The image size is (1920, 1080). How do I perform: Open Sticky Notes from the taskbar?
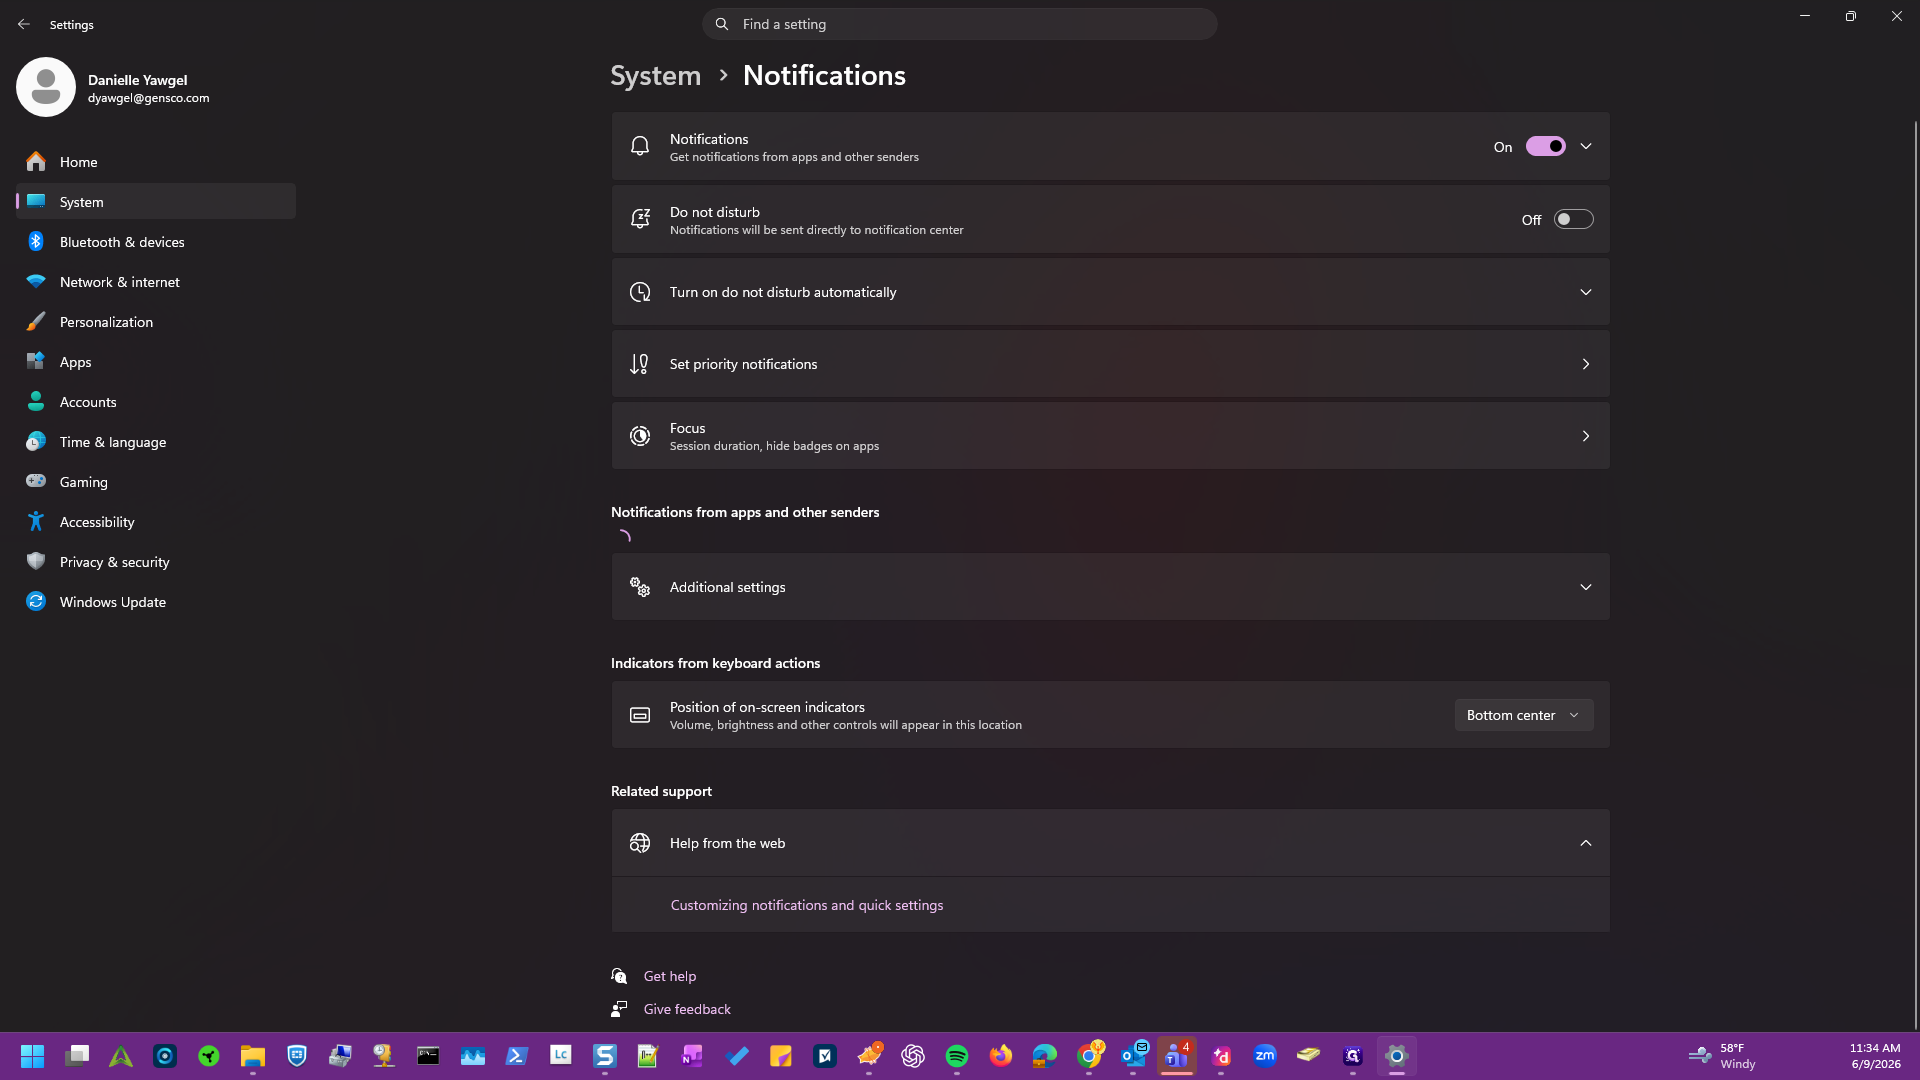[x=780, y=1056]
